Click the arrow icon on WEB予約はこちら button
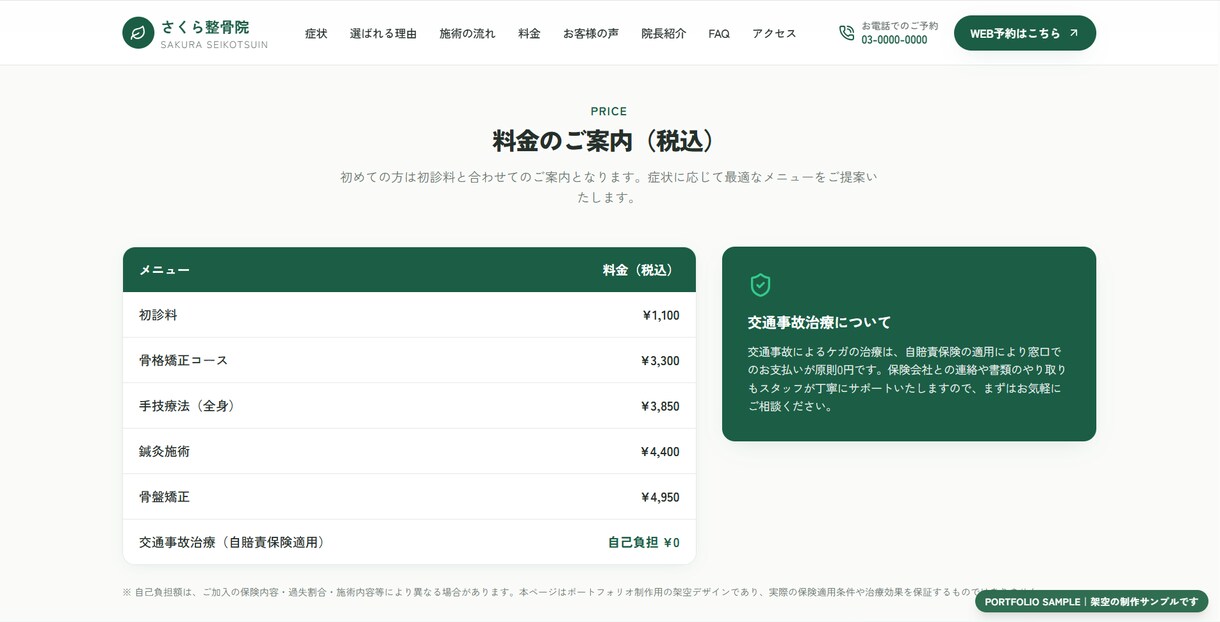1220x622 pixels. (1074, 33)
